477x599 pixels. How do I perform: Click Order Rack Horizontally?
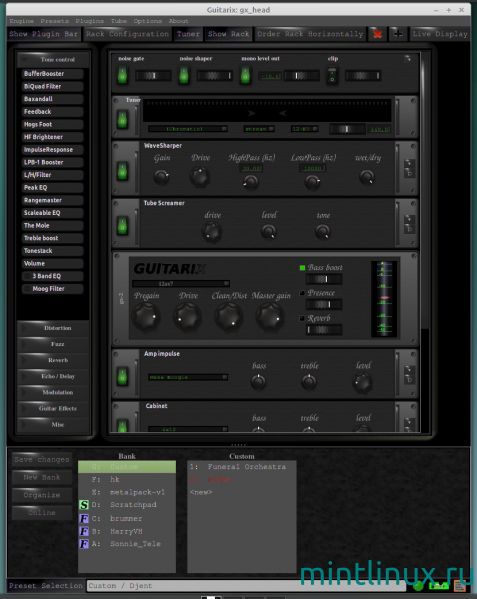(310, 34)
